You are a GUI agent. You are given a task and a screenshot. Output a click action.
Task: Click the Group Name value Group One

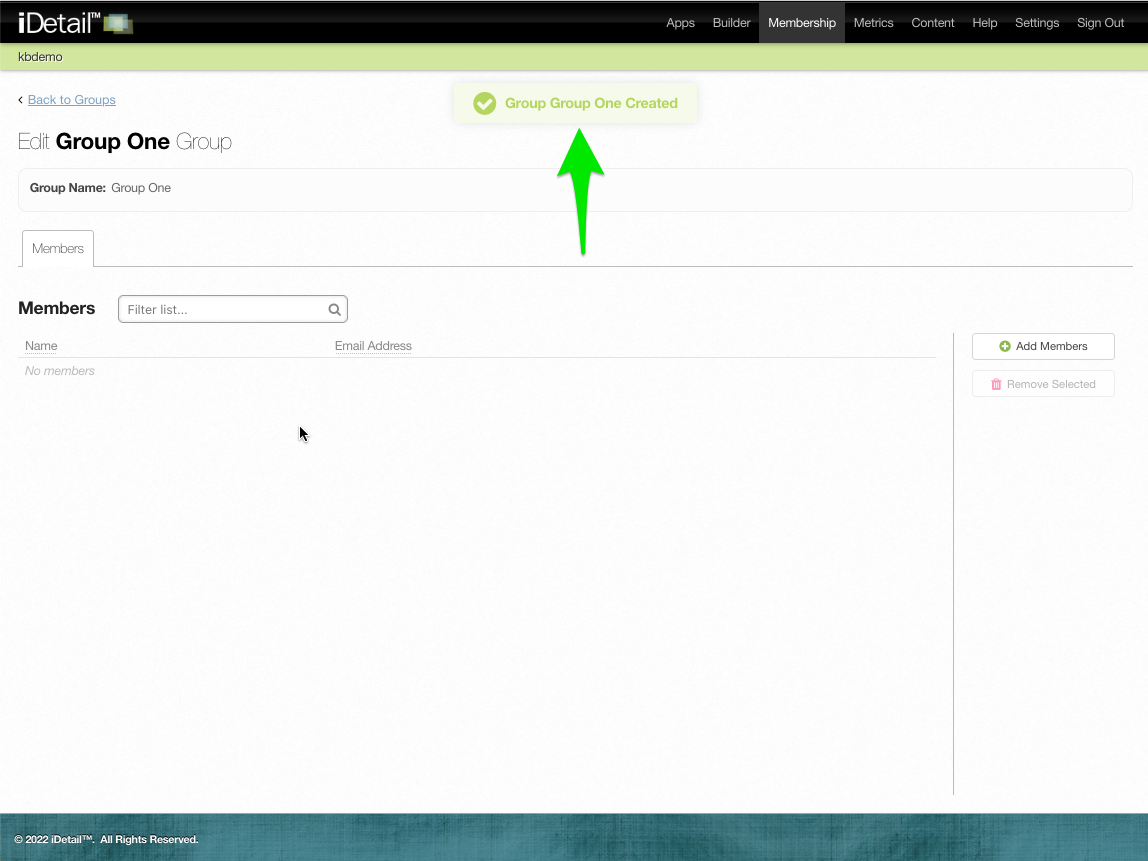click(x=141, y=188)
